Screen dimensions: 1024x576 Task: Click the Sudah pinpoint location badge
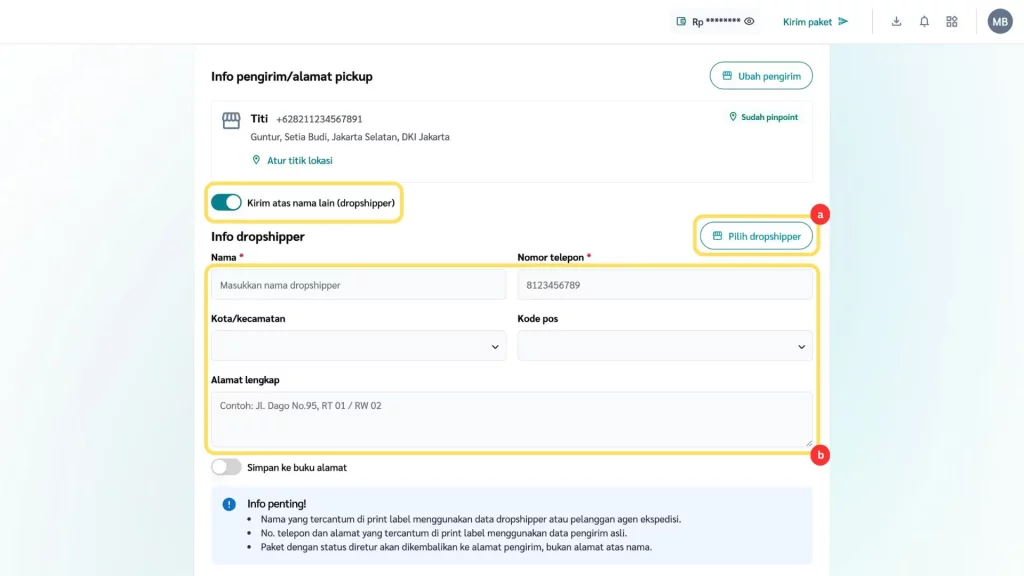[764, 117]
